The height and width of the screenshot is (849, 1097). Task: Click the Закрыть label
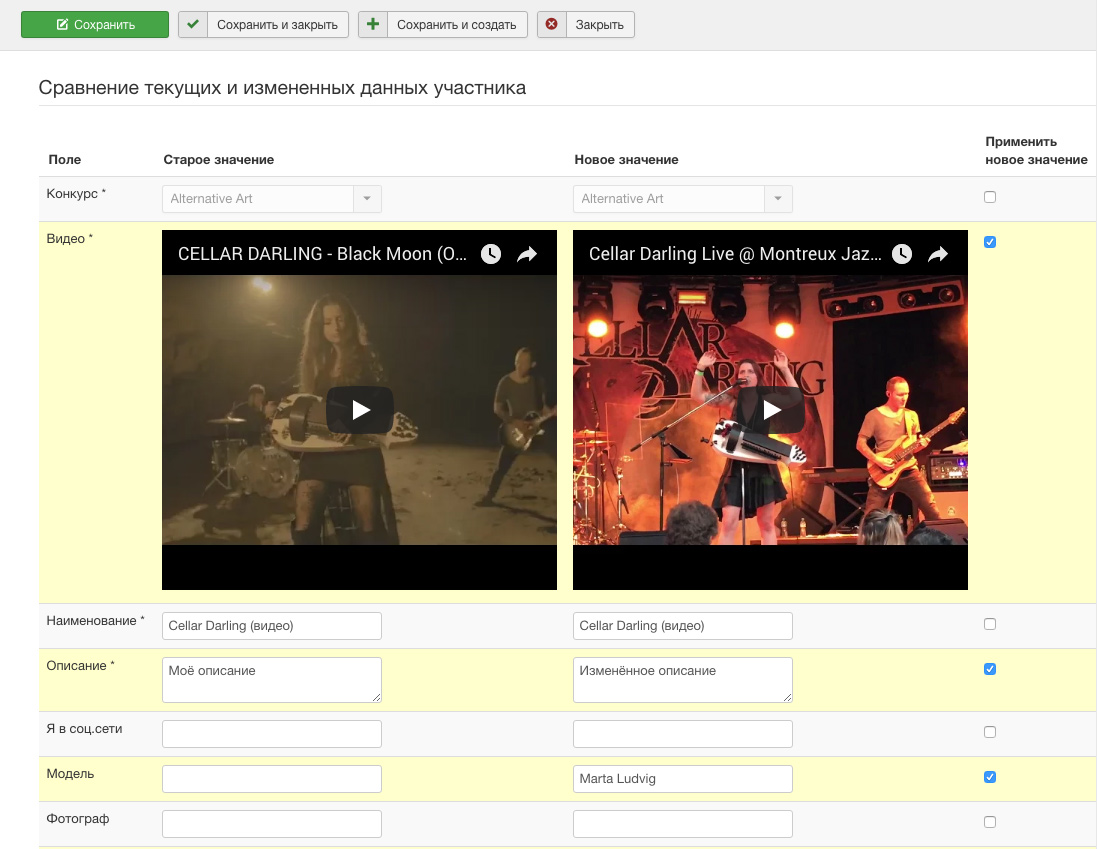click(x=600, y=24)
